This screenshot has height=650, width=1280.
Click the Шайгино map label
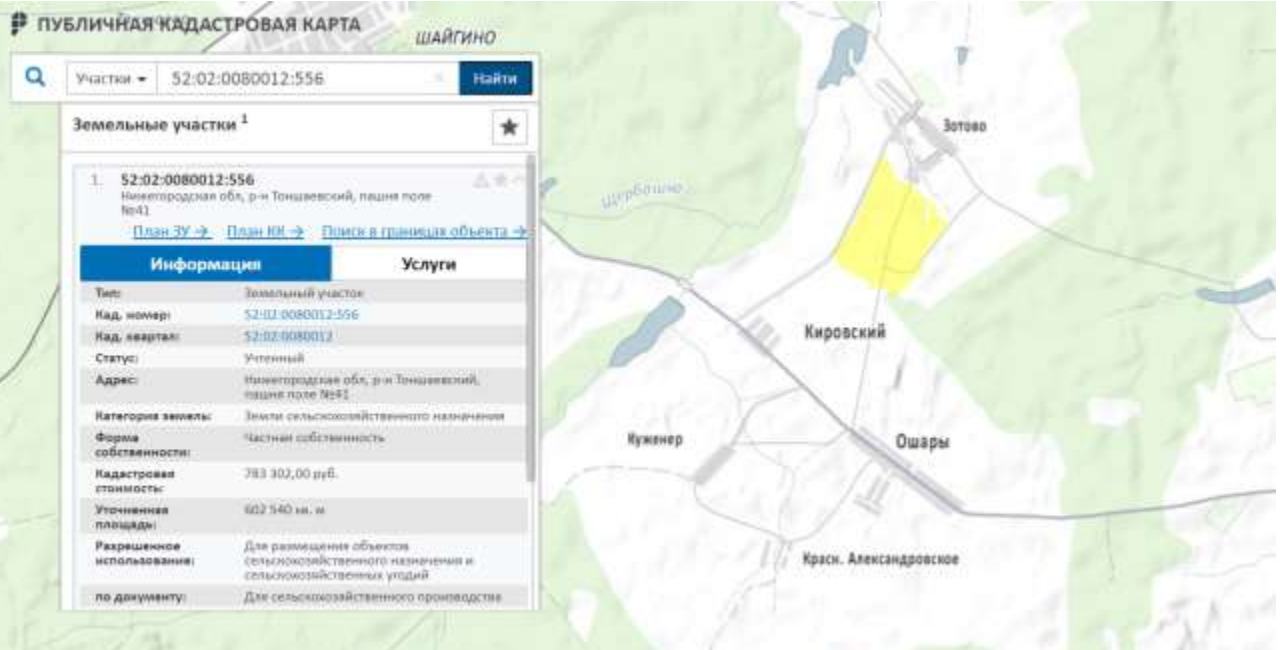tap(456, 38)
